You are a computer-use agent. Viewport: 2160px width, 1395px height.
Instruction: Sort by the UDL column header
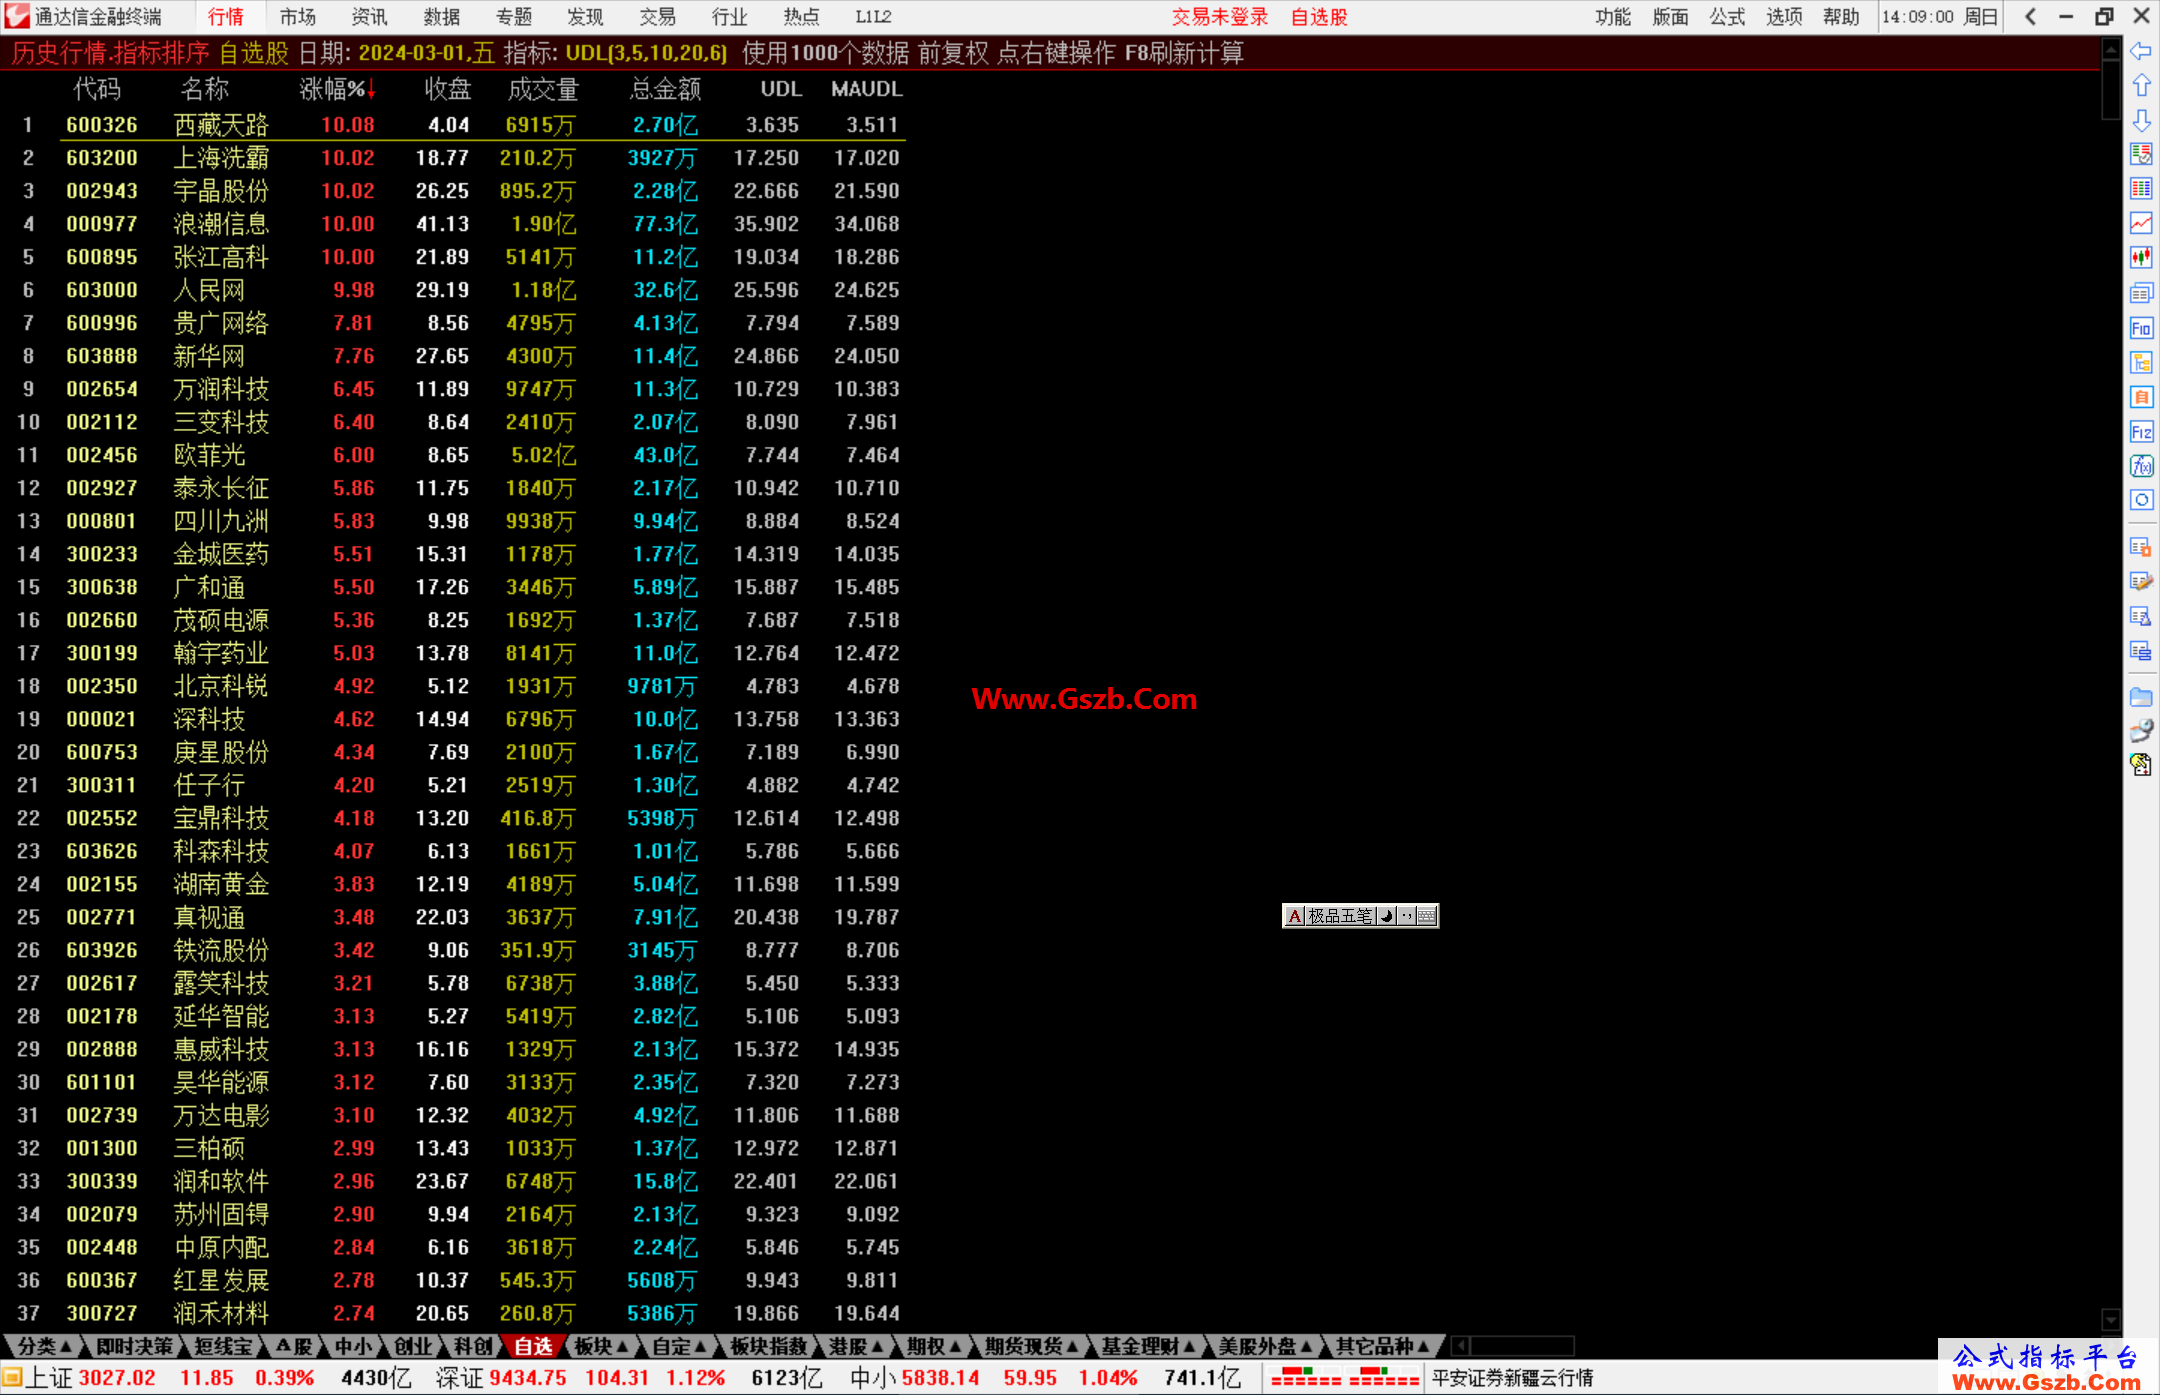(x=781, y=89)
